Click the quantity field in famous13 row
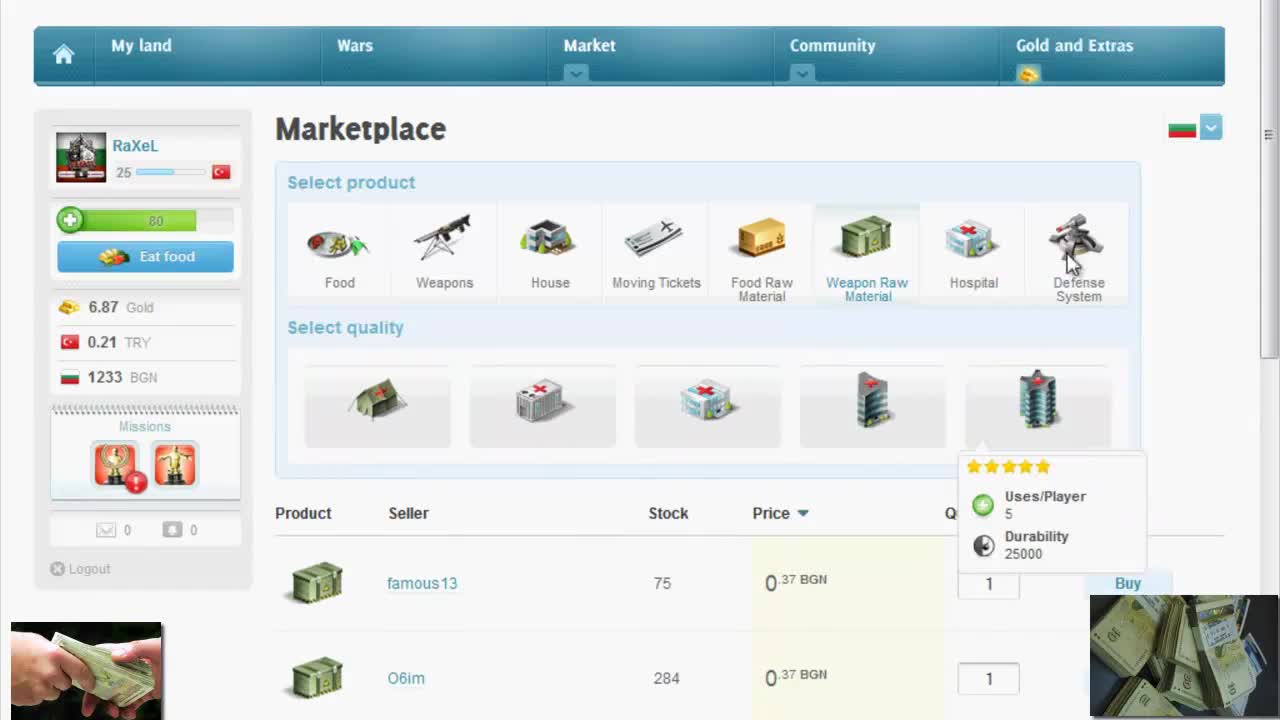 click(989, 583)
